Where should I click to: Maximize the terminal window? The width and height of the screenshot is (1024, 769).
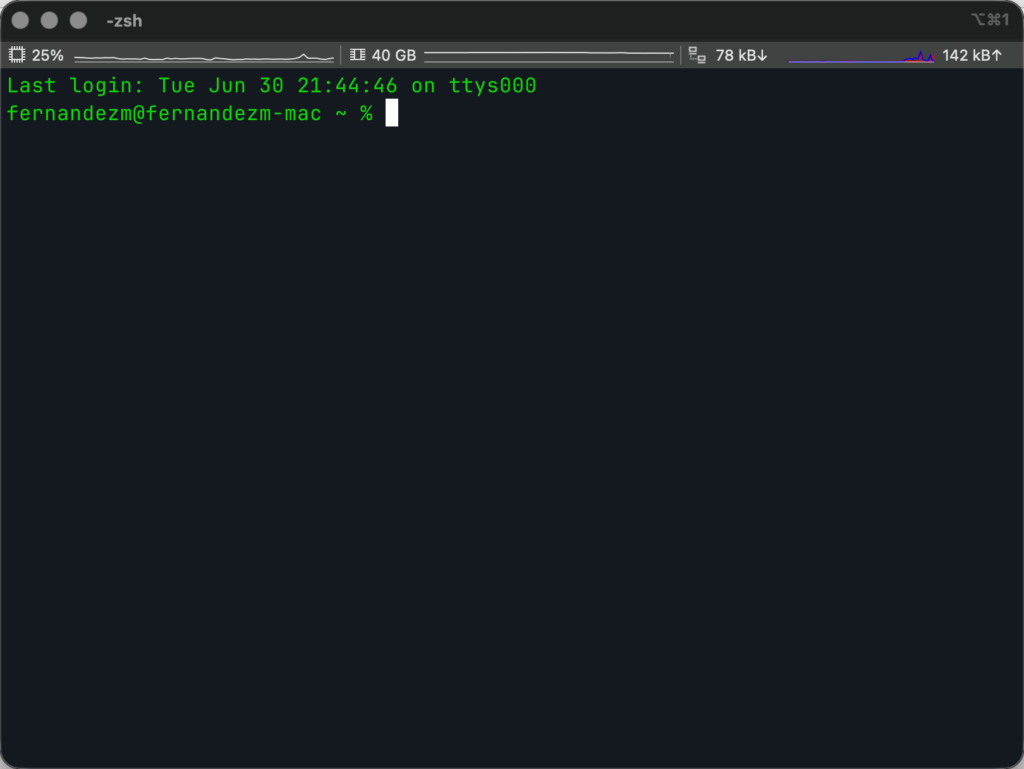(78, 21)
